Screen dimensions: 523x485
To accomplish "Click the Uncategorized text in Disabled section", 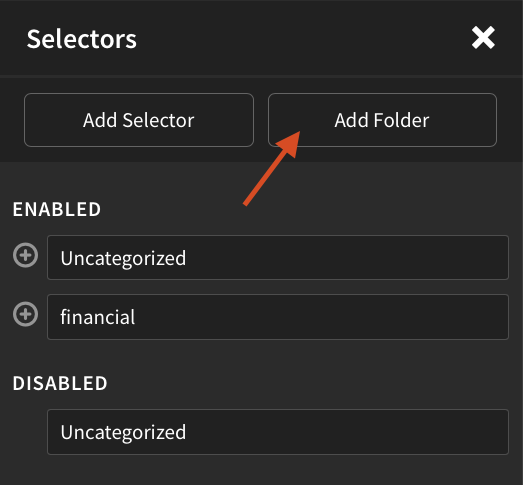I will [123, 433].
